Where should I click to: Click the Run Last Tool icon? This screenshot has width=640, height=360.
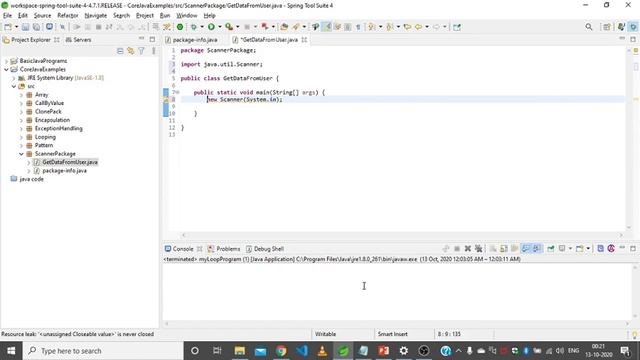click(229, 27)
